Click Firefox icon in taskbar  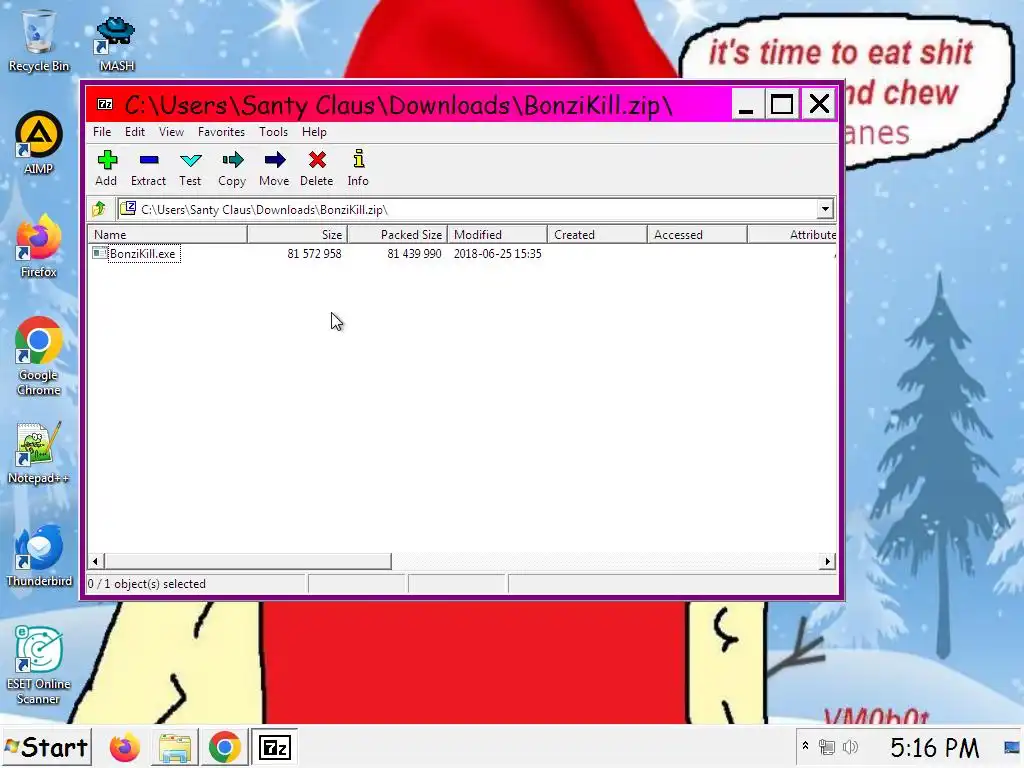[125, 747]
